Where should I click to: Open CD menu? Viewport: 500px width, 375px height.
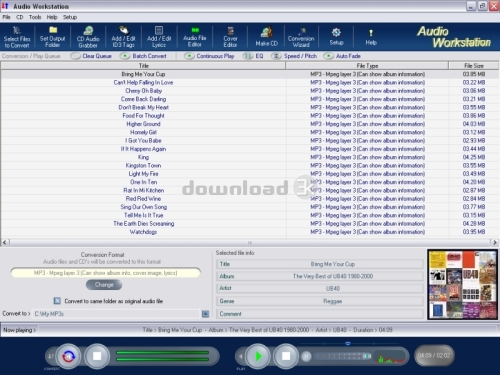tap(20, 17)
